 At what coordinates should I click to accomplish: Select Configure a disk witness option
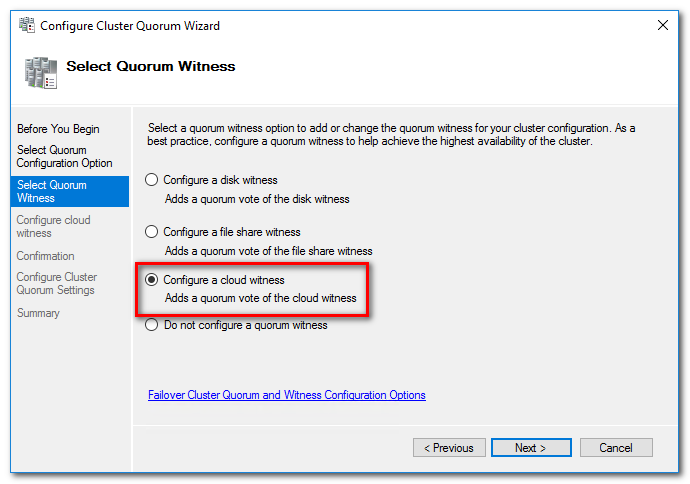pyautogui.click(x=151, y=180)
